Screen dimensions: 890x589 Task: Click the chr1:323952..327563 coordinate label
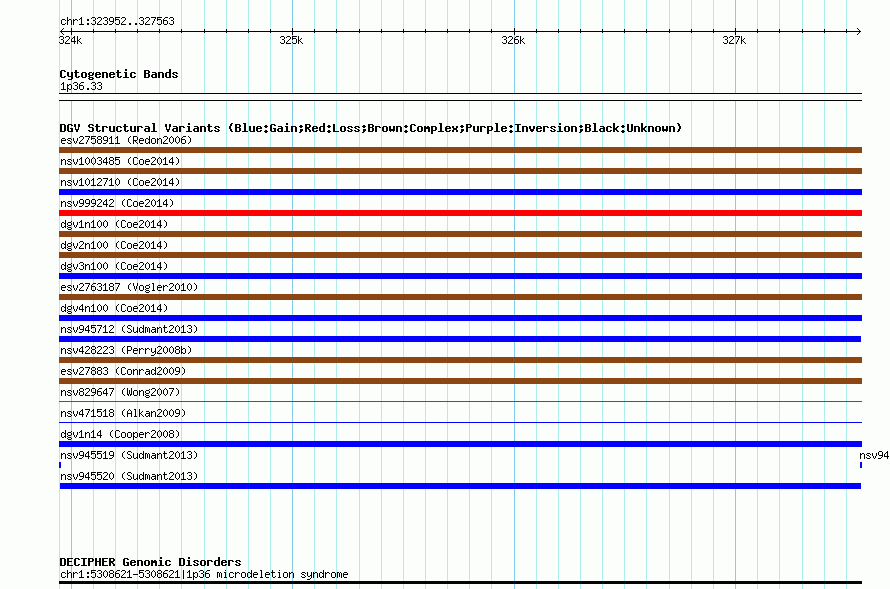tap(117, 22)
